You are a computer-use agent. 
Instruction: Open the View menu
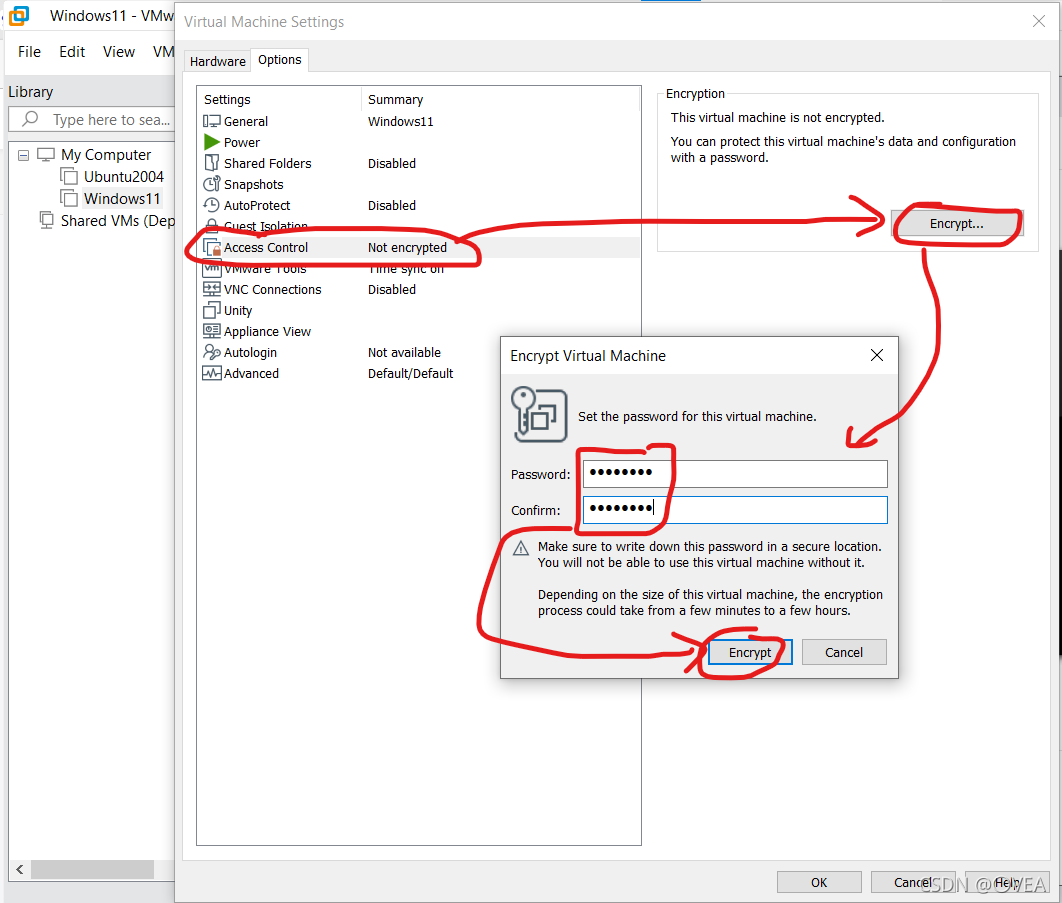pos(119,51)
